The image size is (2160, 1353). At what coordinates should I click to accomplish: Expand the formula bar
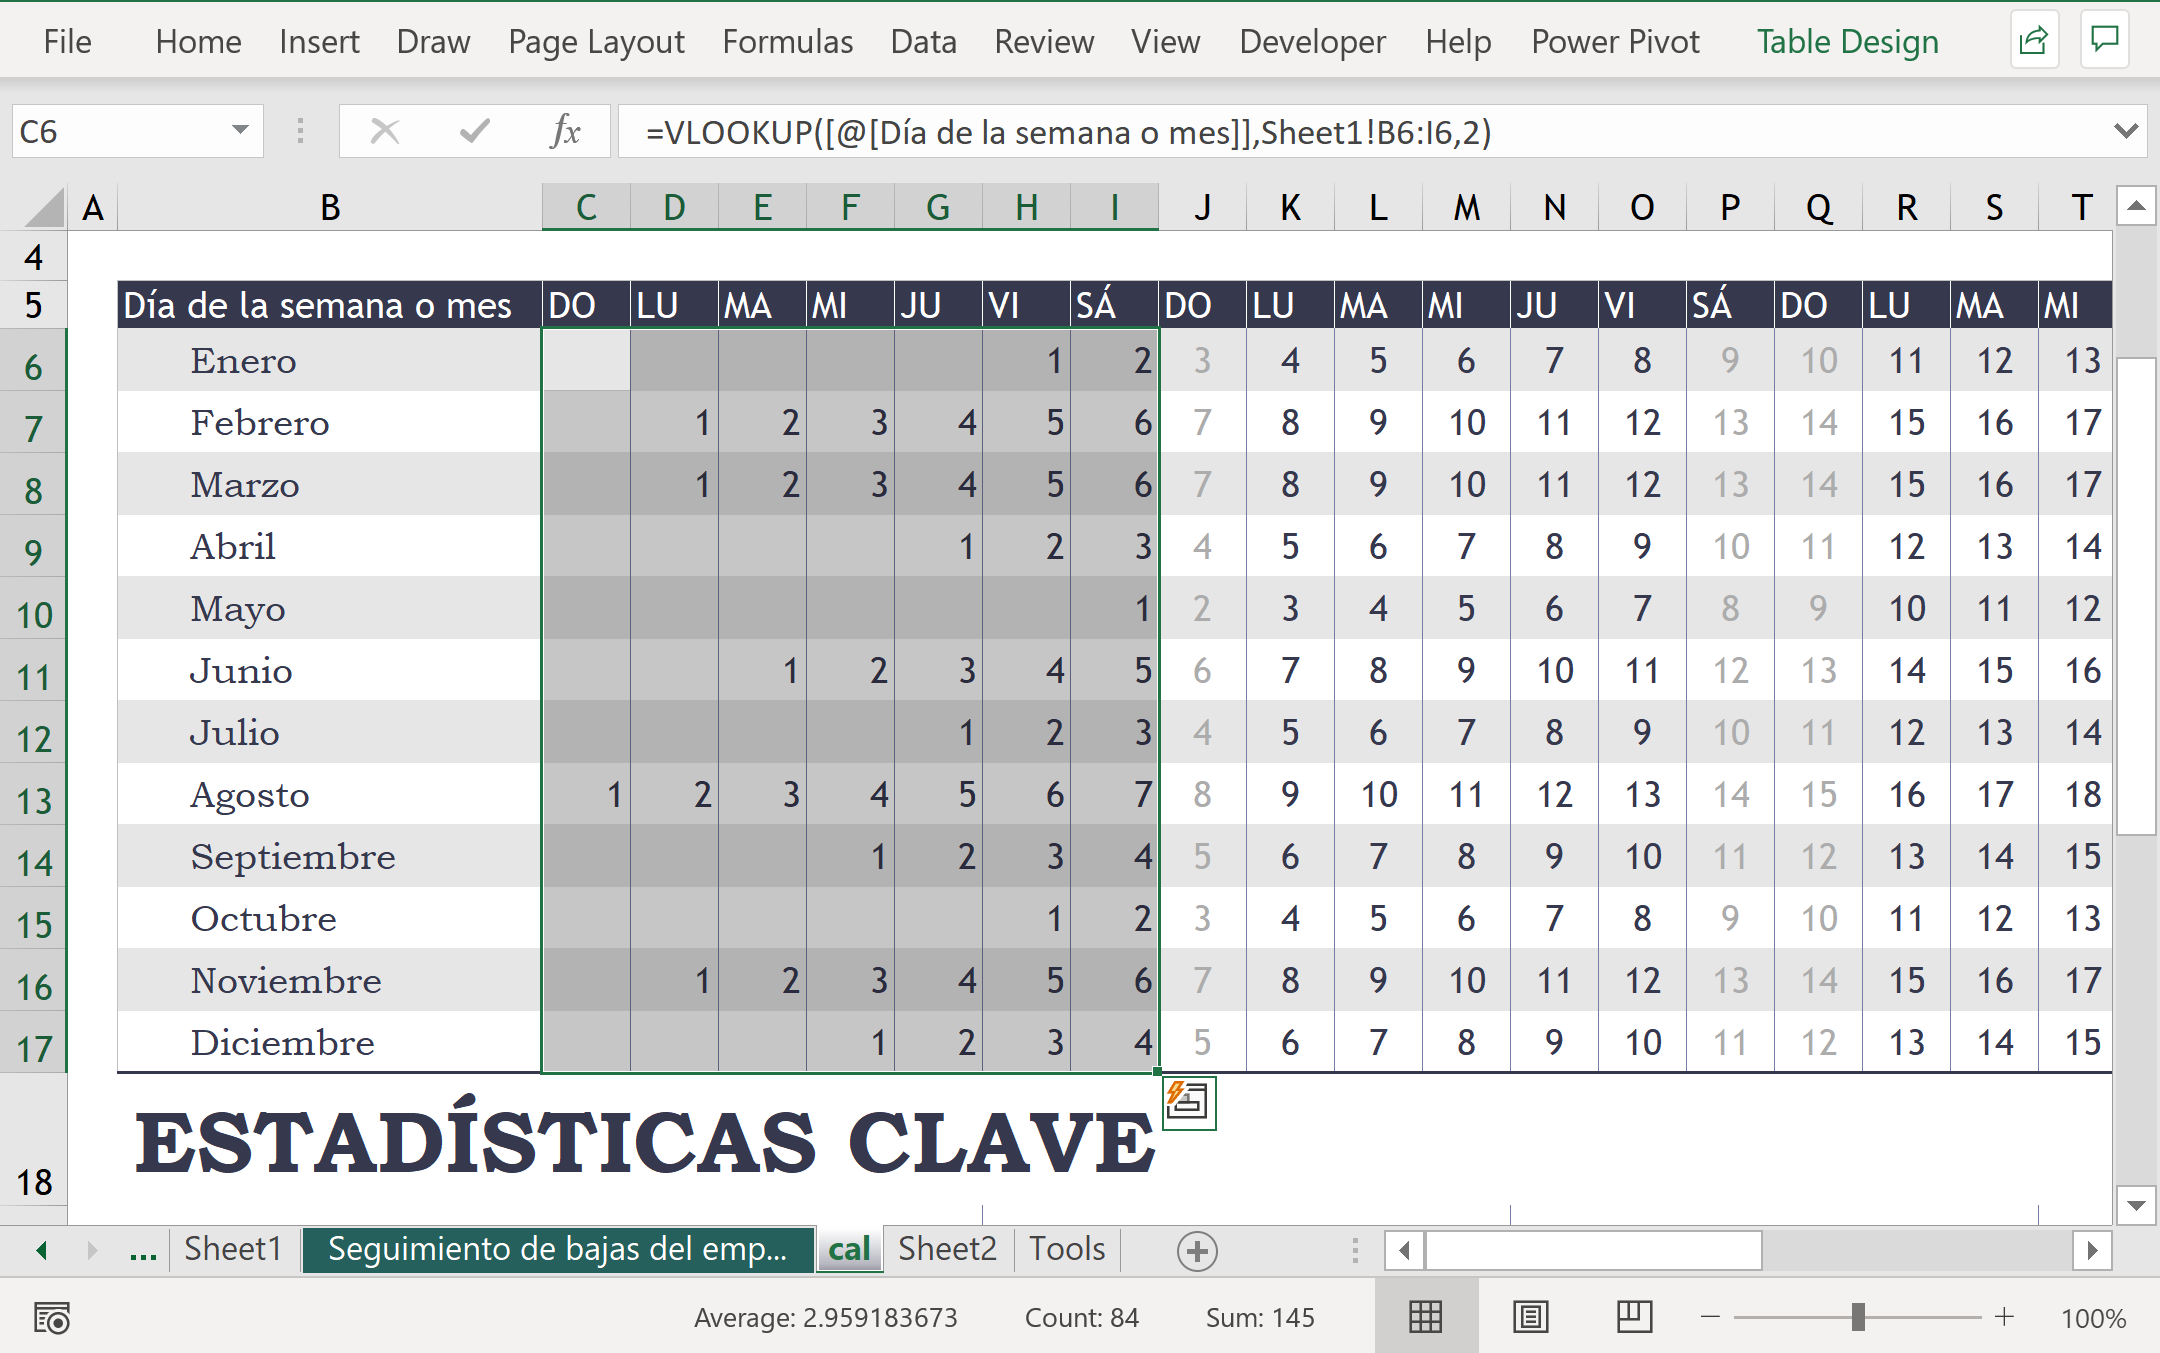tap(2126, 131)
